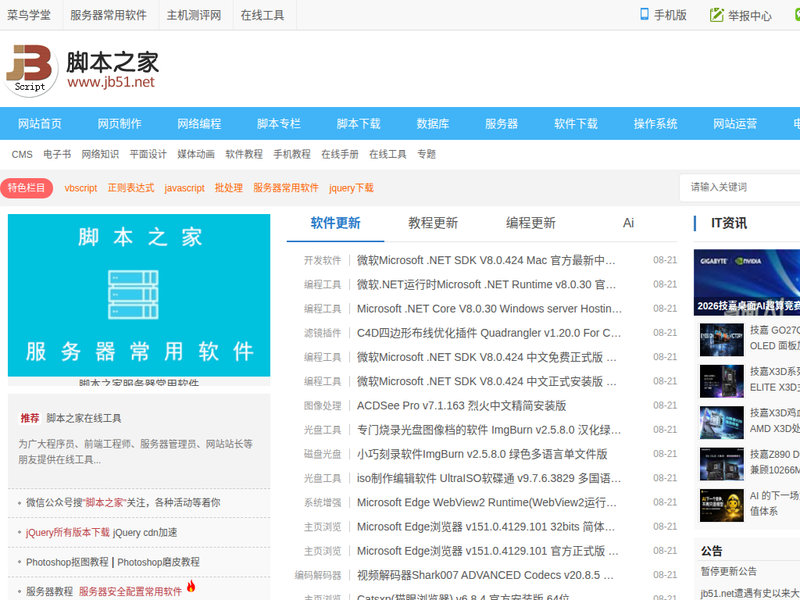The width and height of the screenshot is (800, 600).
Task: Open 网页制作 in the navigation bar
Action: point(119,123)
